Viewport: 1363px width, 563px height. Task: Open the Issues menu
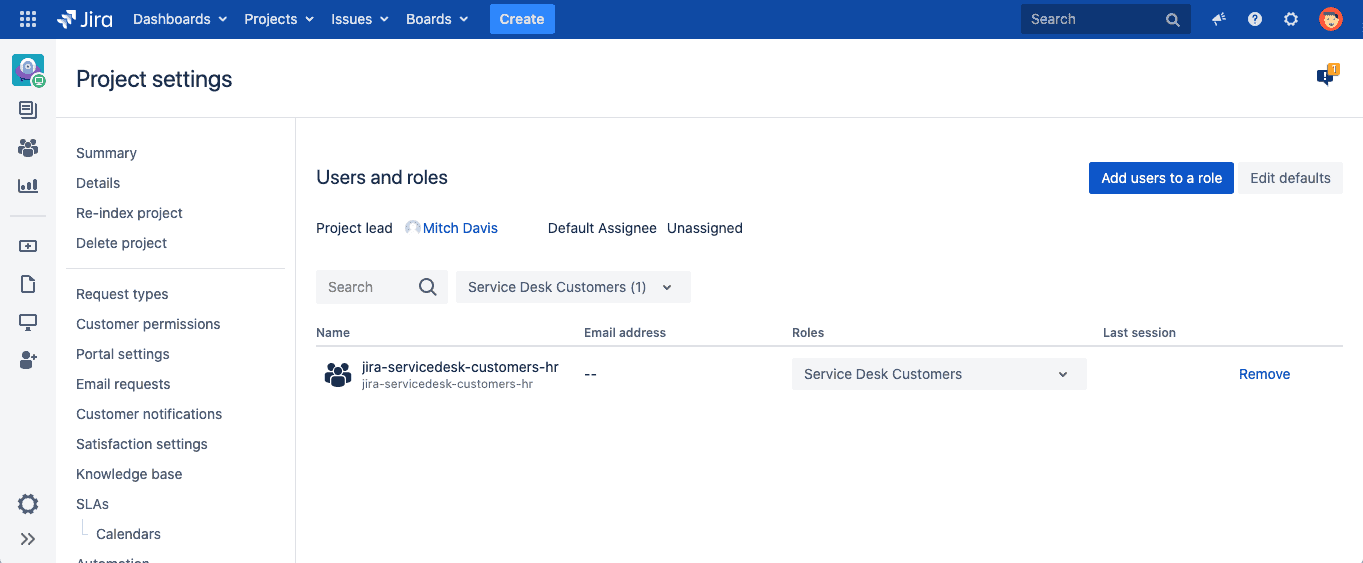(359, 19)
